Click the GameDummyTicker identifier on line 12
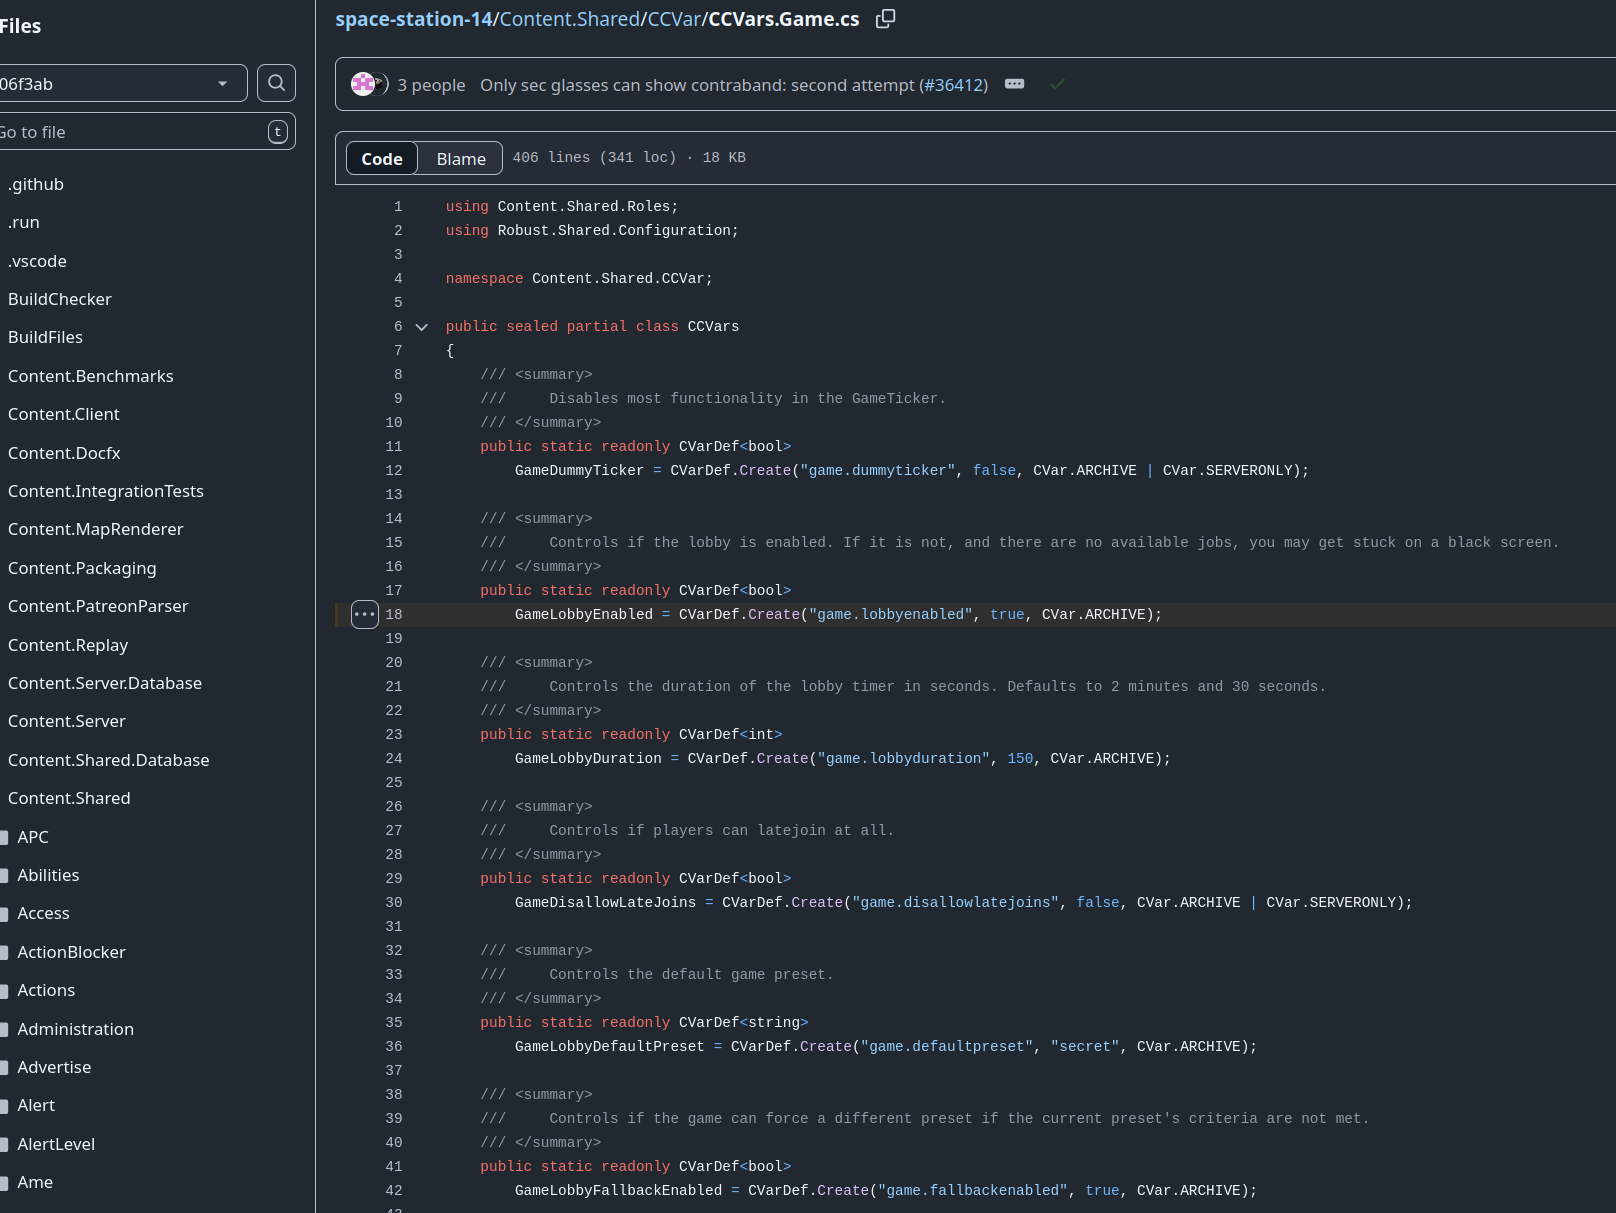Image resolution: width=1616 pixels, height=1213 pixels. tap(579, 471)
